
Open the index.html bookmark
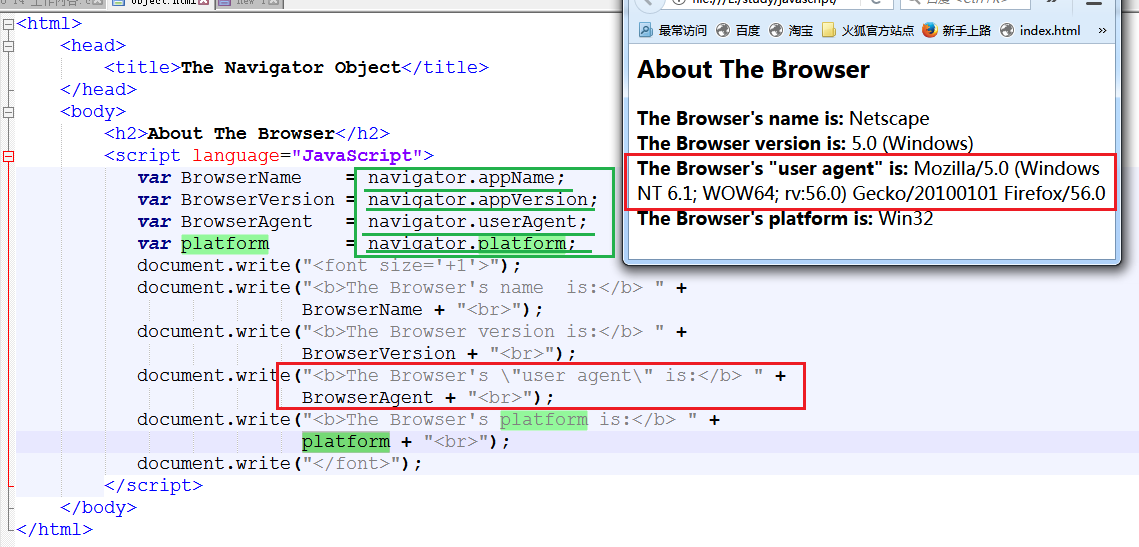pos(1040,31)
